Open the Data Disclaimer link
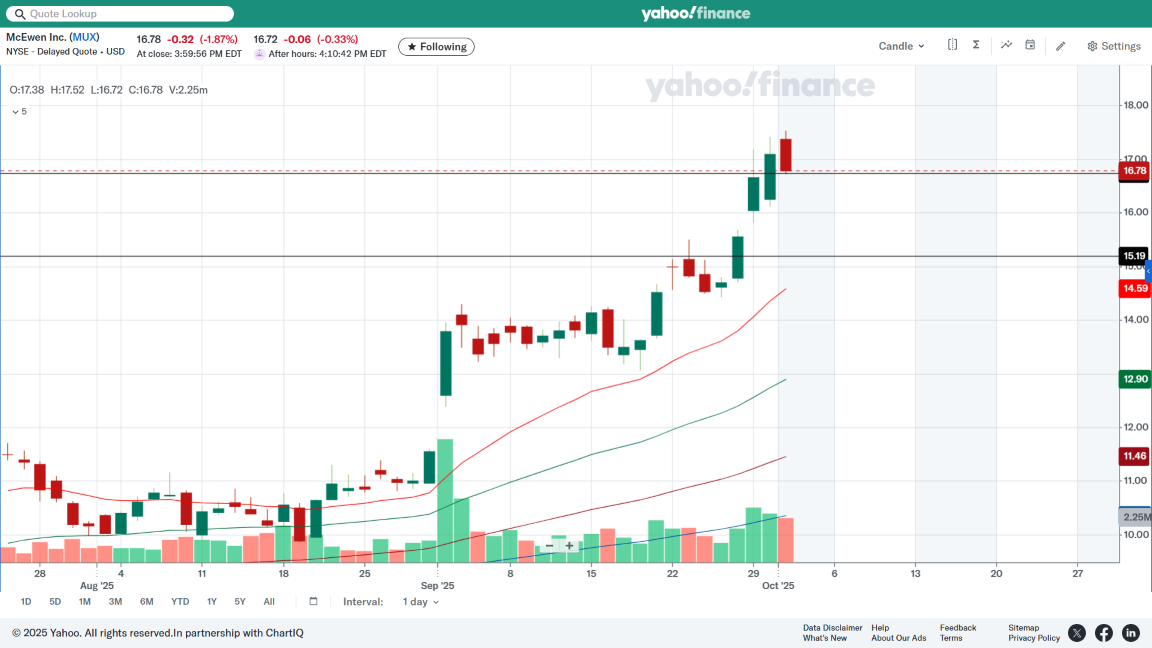 tap(832, 628)
